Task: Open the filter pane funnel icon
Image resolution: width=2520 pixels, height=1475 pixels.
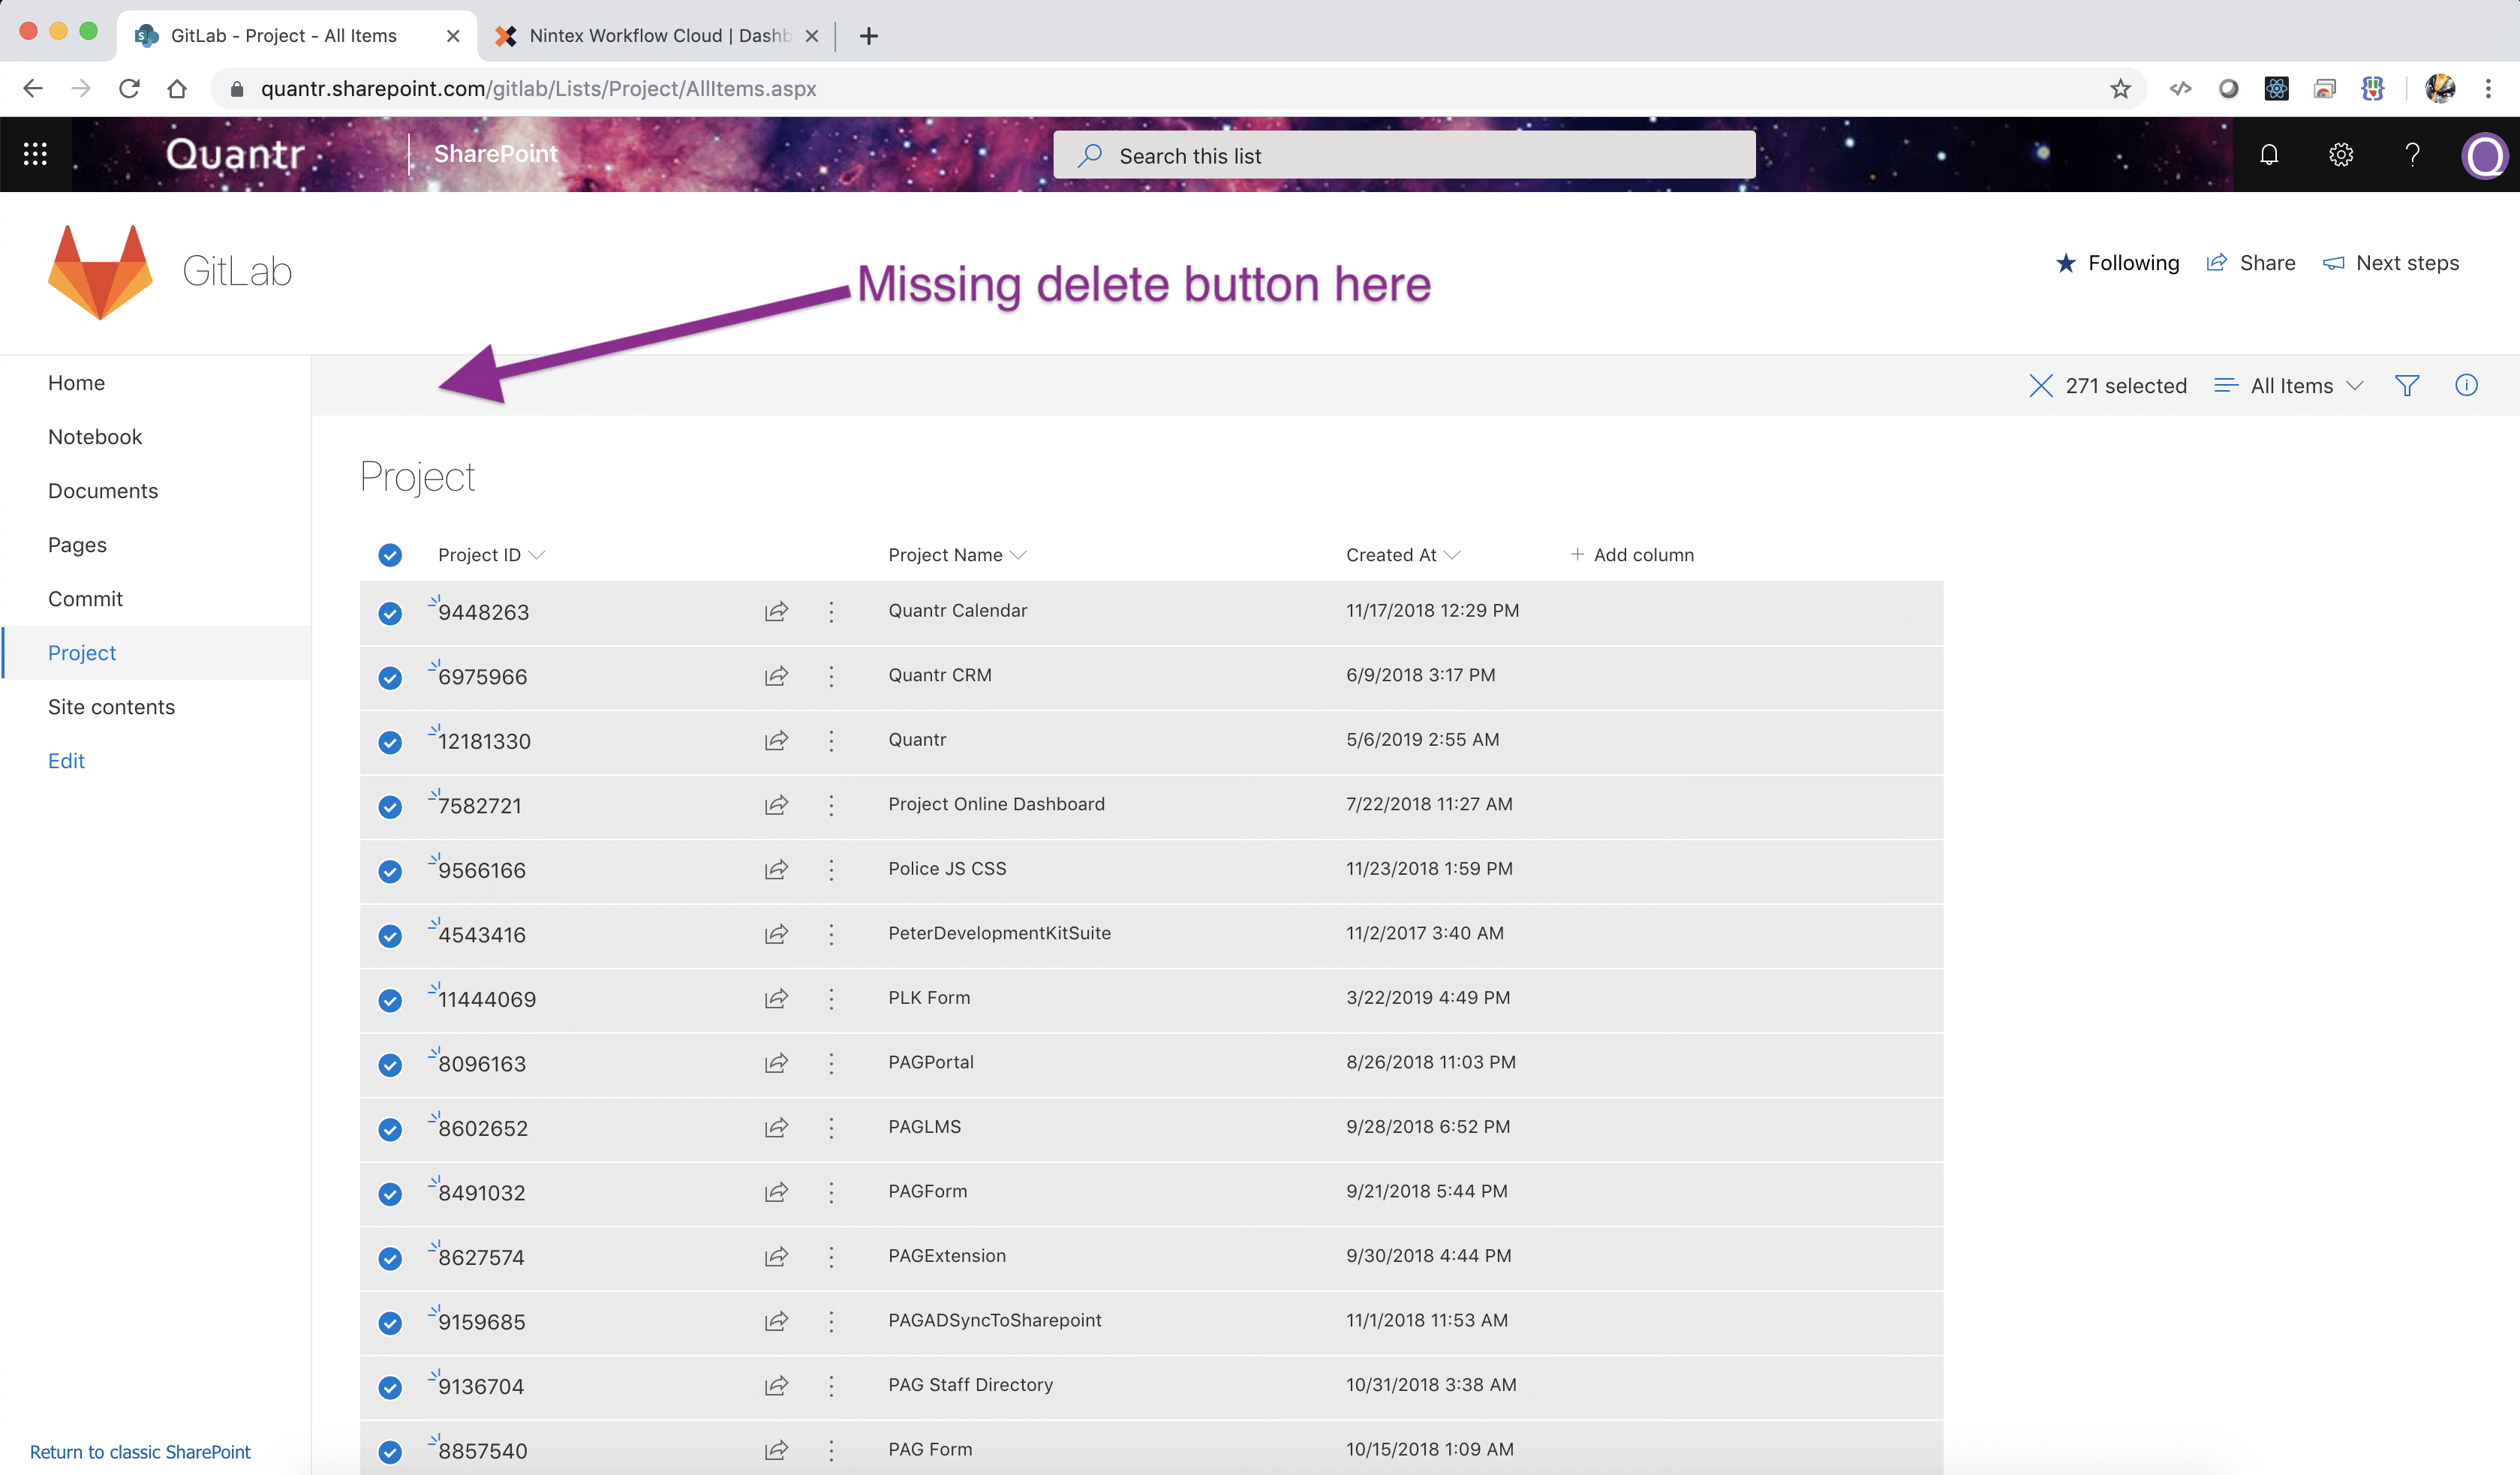Action: [2407, 386]
